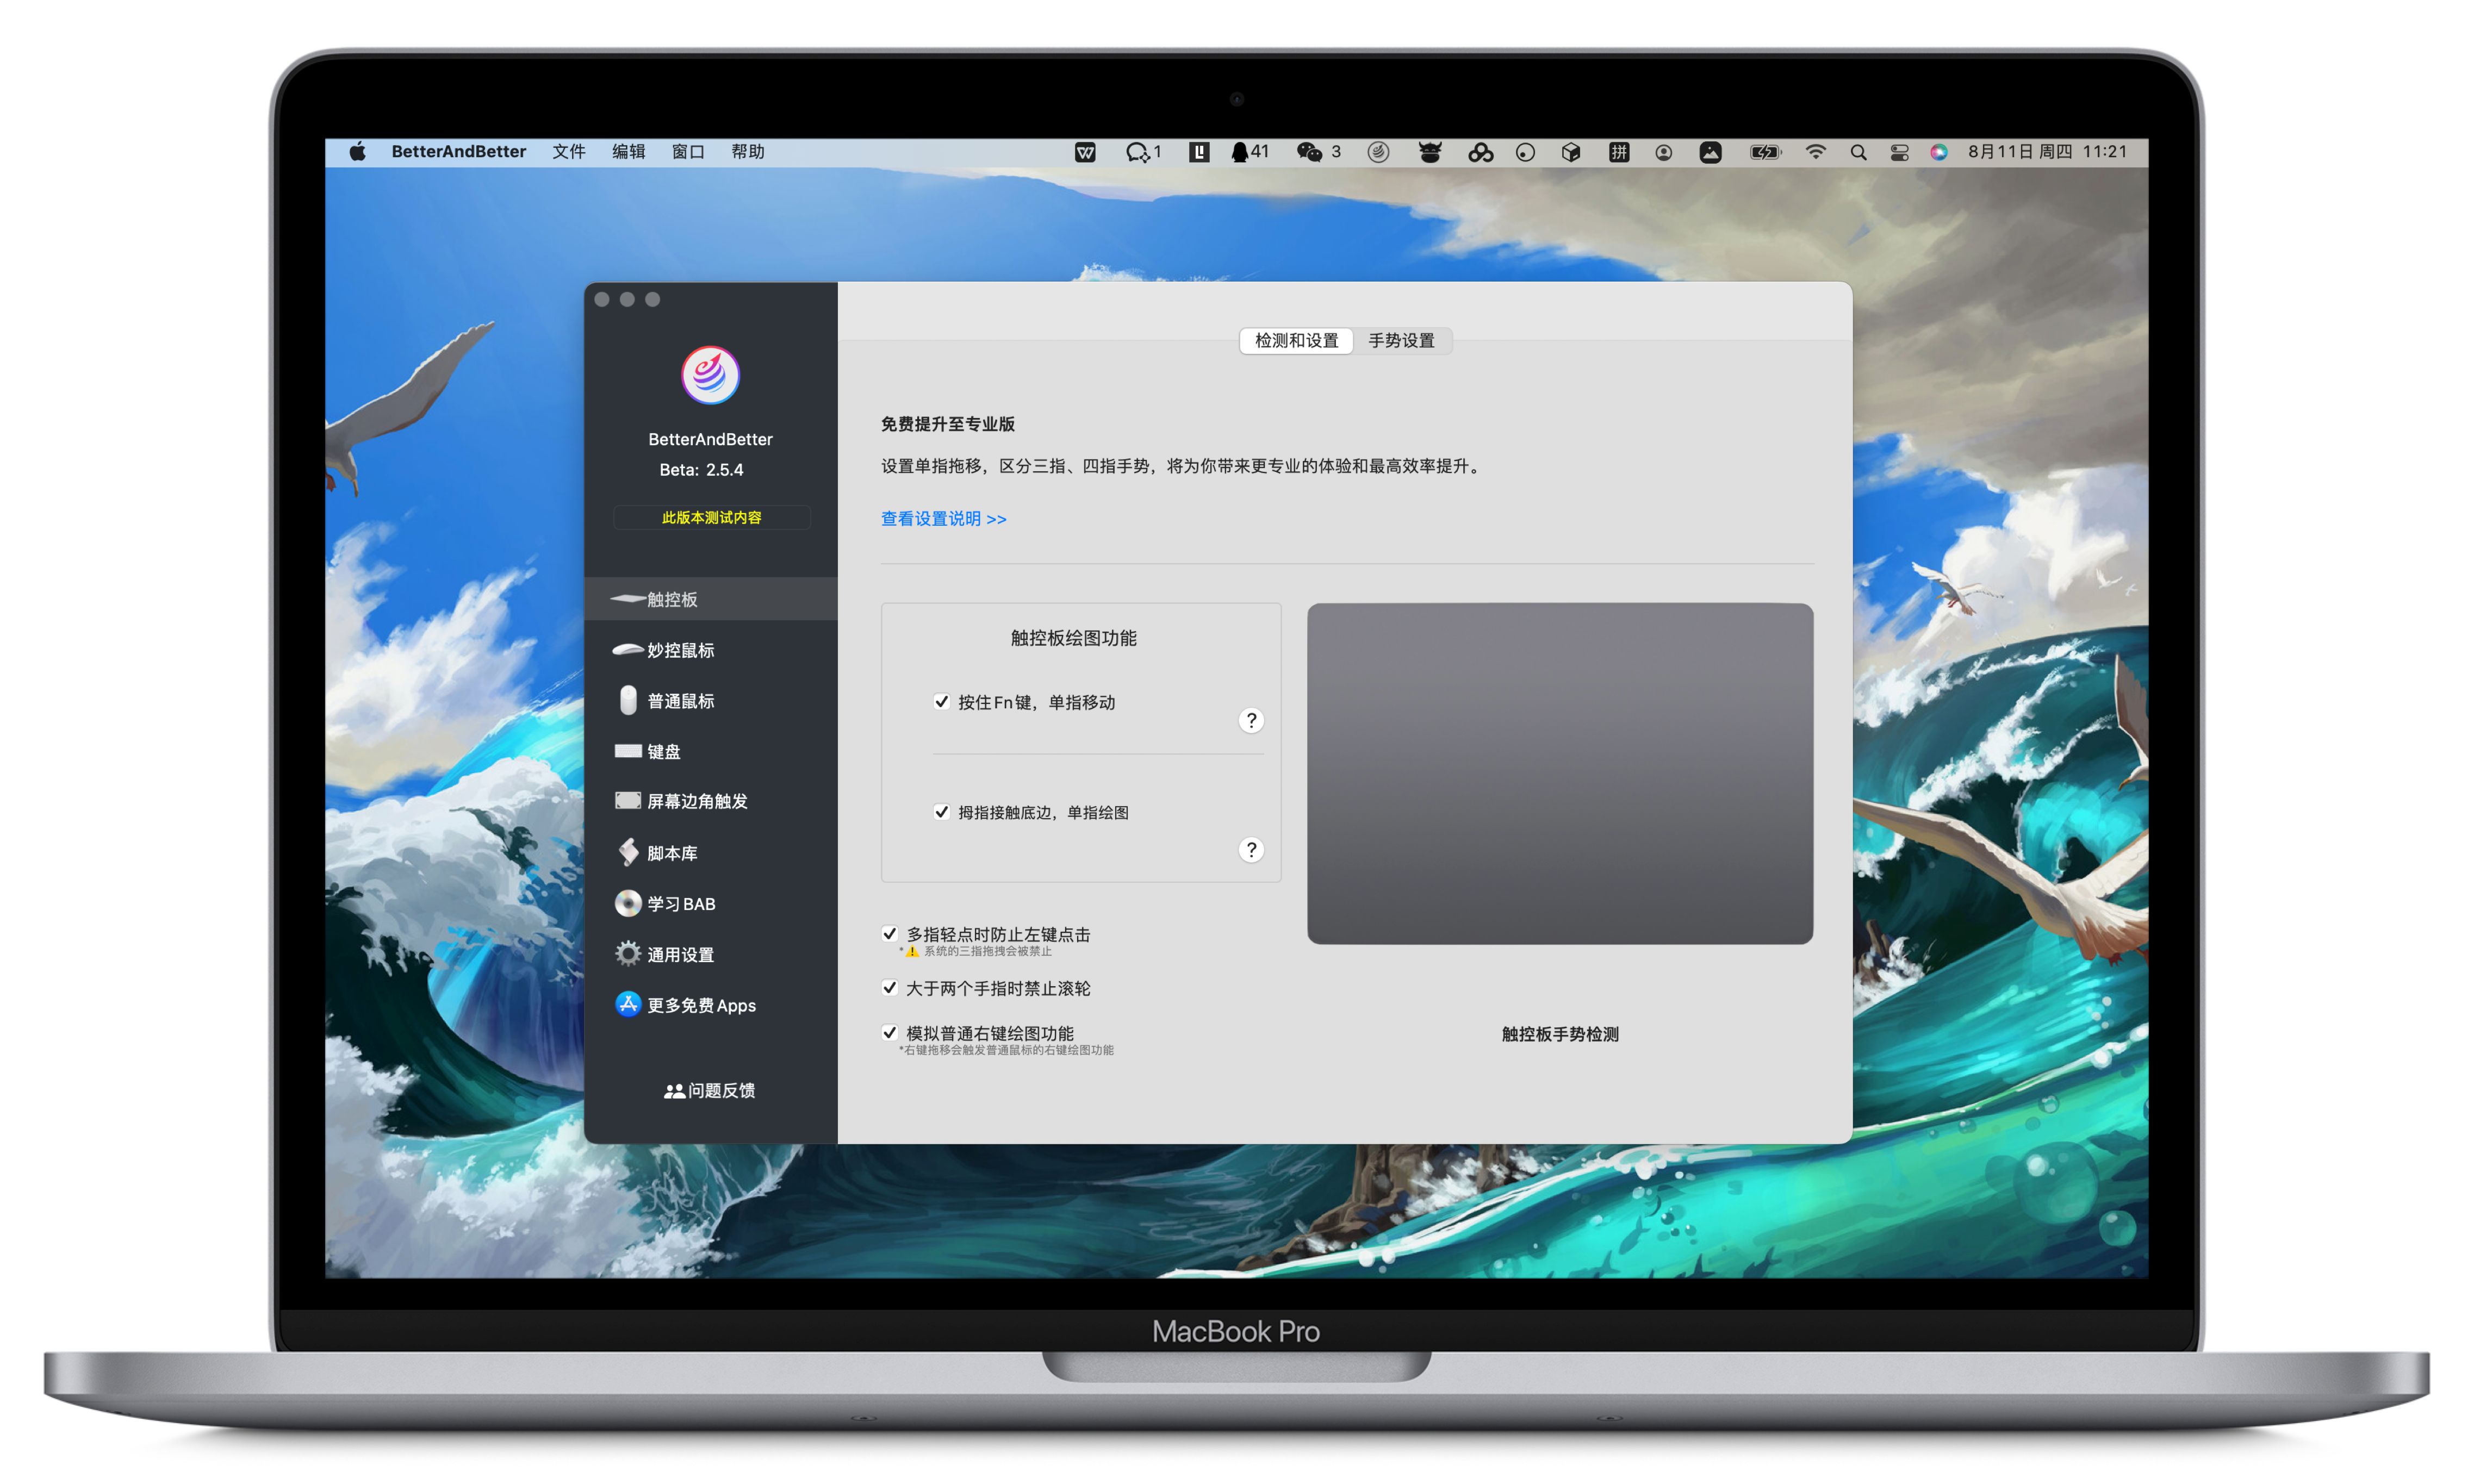The image size is (2474, 1484).
Task: Click the 3D cube menu bar icon
Action: (x=1571, y=152)
